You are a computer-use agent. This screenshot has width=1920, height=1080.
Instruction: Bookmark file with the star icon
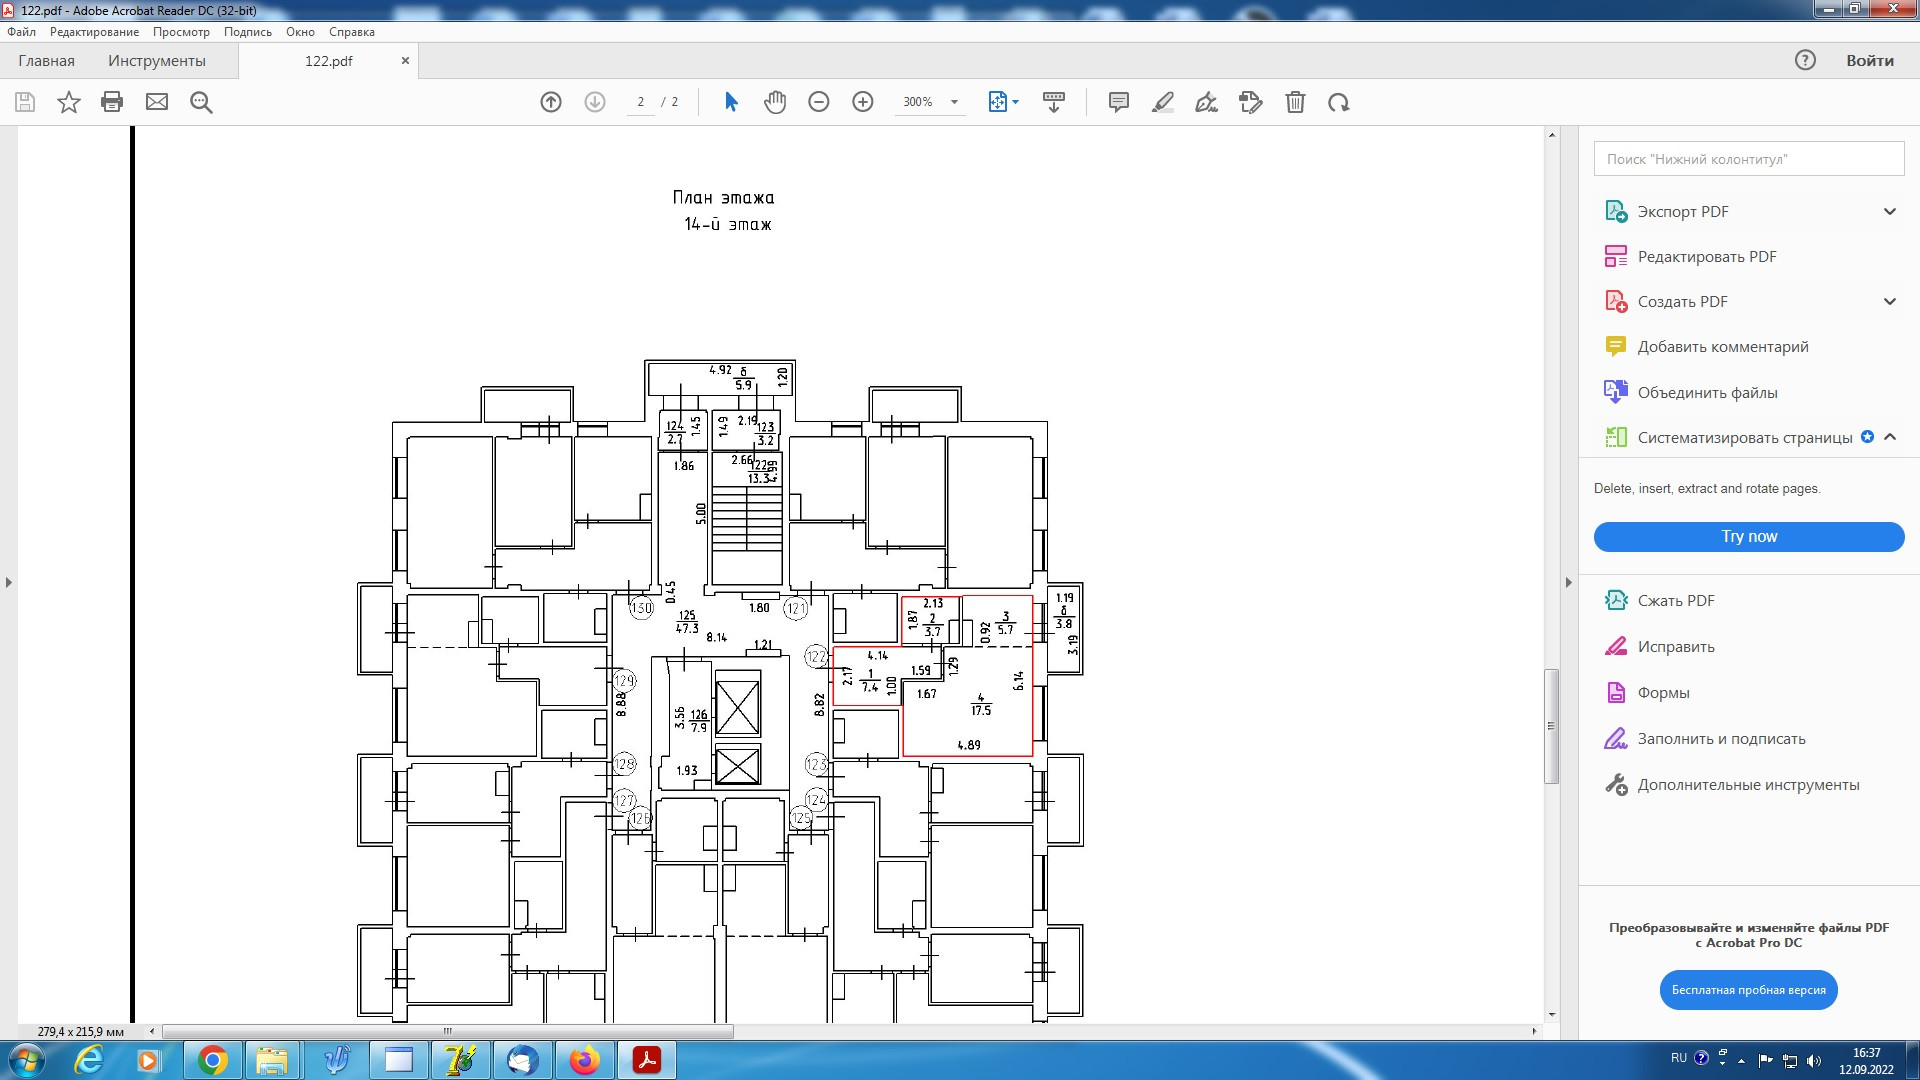tap(69, 102)
